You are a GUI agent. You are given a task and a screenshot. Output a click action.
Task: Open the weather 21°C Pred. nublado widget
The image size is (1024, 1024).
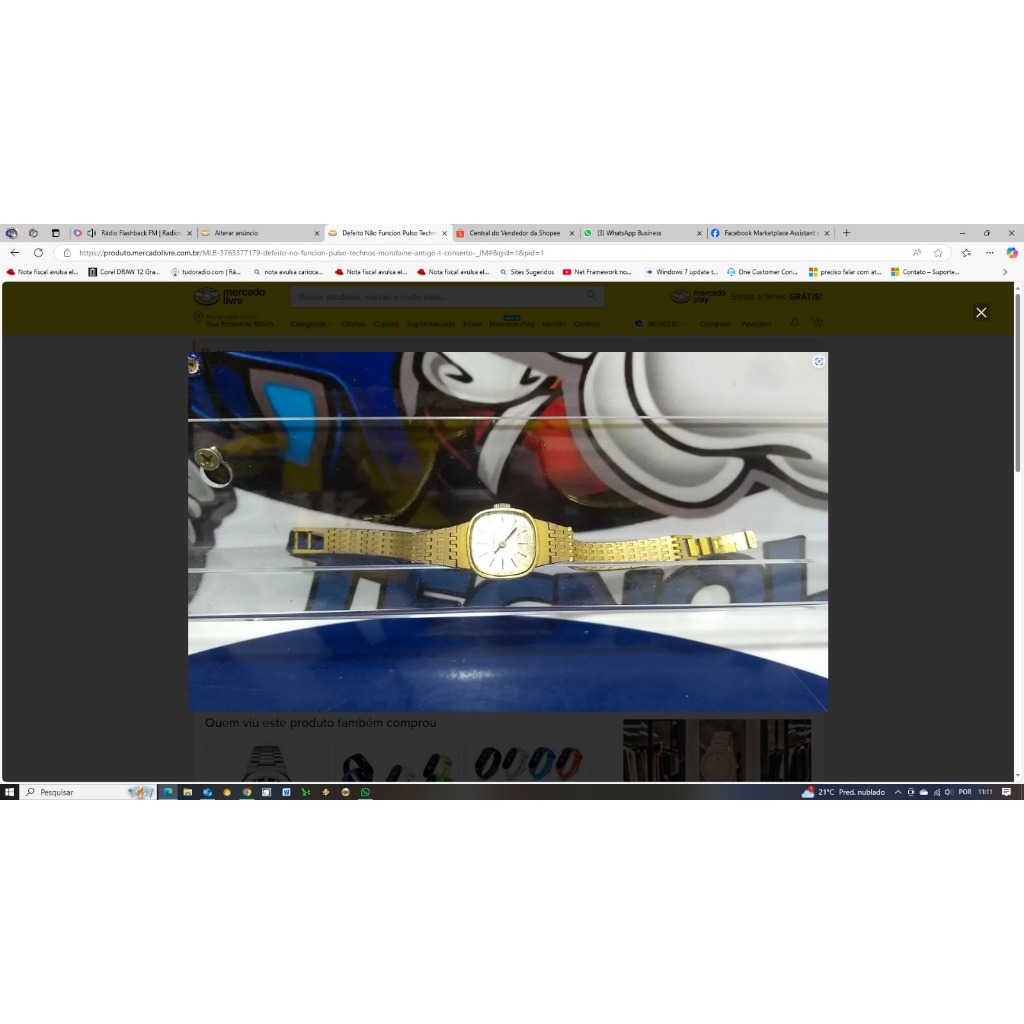pyautogui.click(x=843, y=792)
